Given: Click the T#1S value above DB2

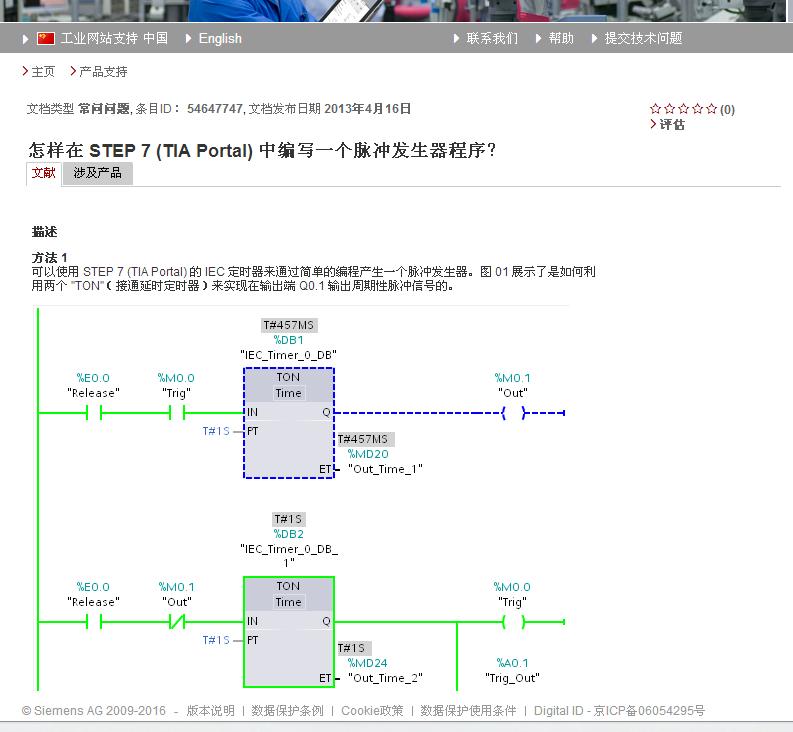Looking at the screenshot, I should 289,520.
